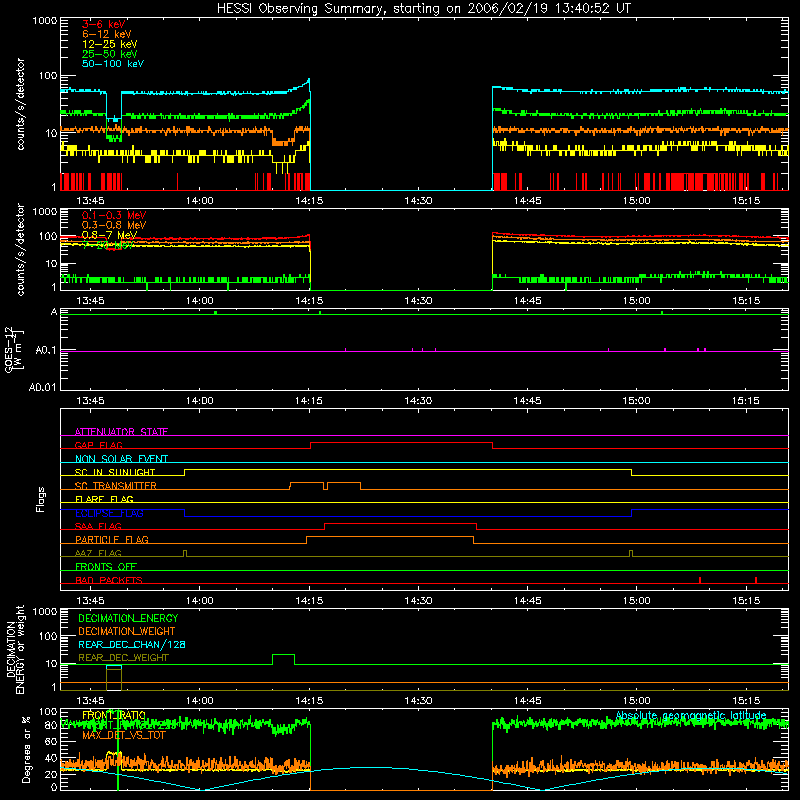Click the raised PARTICLE_FLAG step segment
The width and height of the screenshot is (800, 800).
(x=390, y=537)
